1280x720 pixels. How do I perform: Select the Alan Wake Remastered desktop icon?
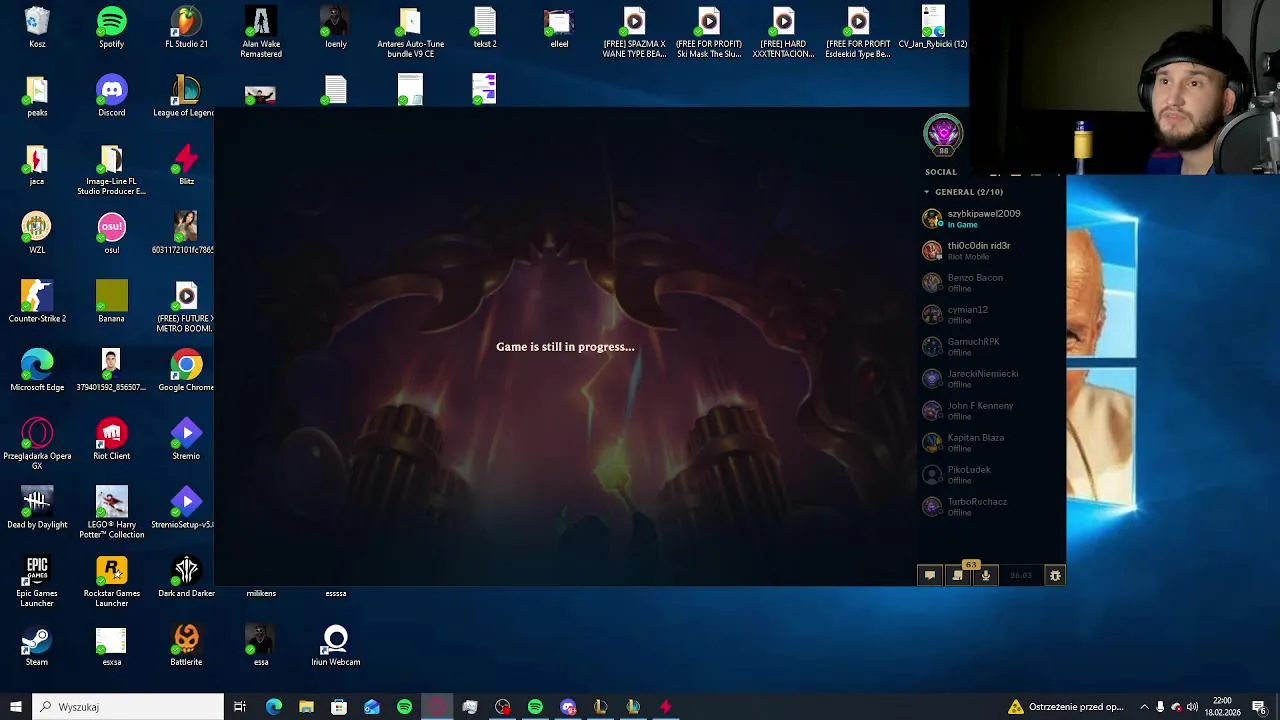coord(261,32)
